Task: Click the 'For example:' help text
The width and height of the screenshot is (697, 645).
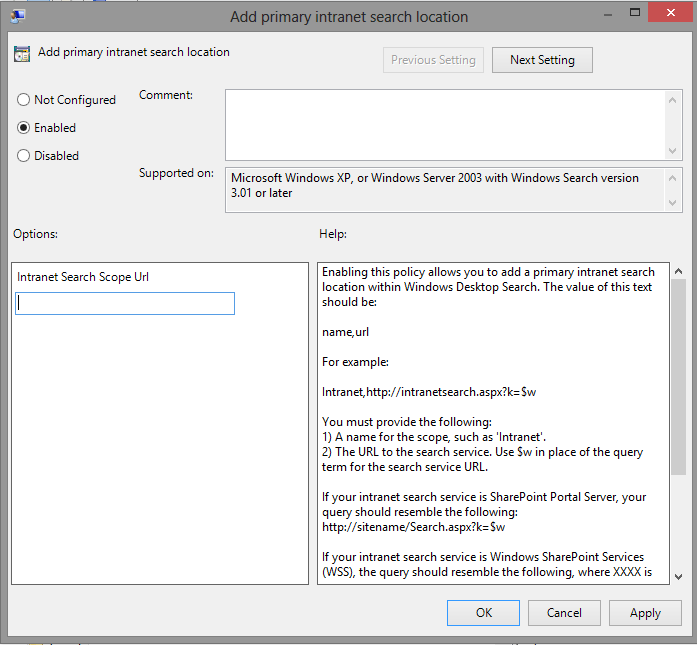Action: [355, 362]
